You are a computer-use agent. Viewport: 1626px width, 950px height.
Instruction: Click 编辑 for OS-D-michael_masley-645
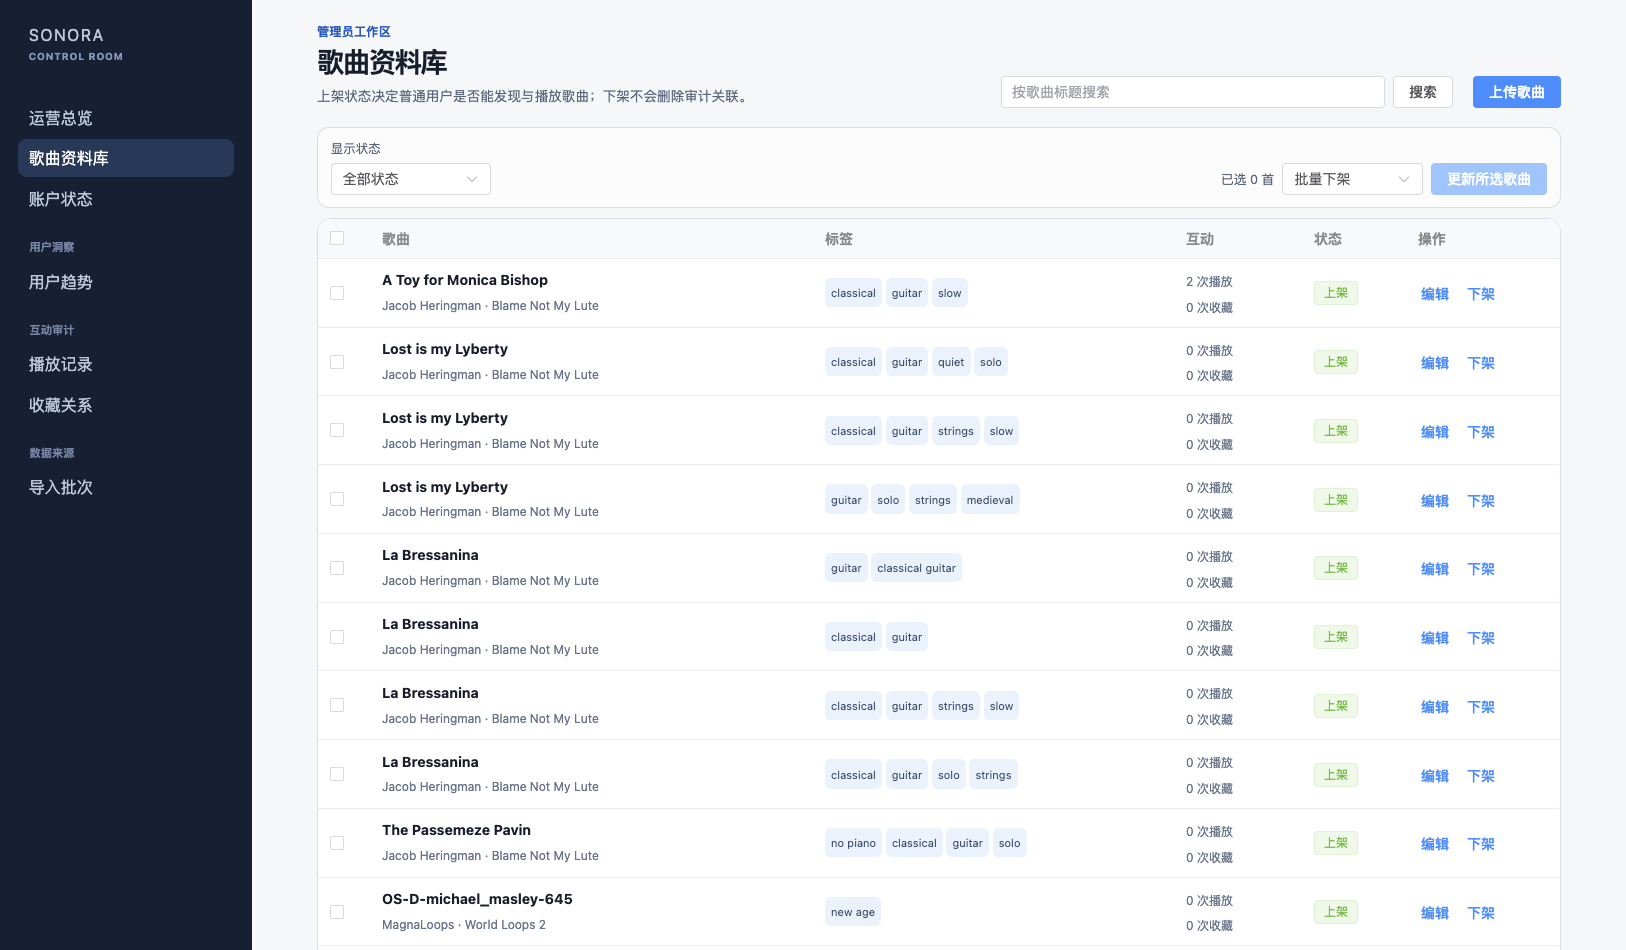1435,913
